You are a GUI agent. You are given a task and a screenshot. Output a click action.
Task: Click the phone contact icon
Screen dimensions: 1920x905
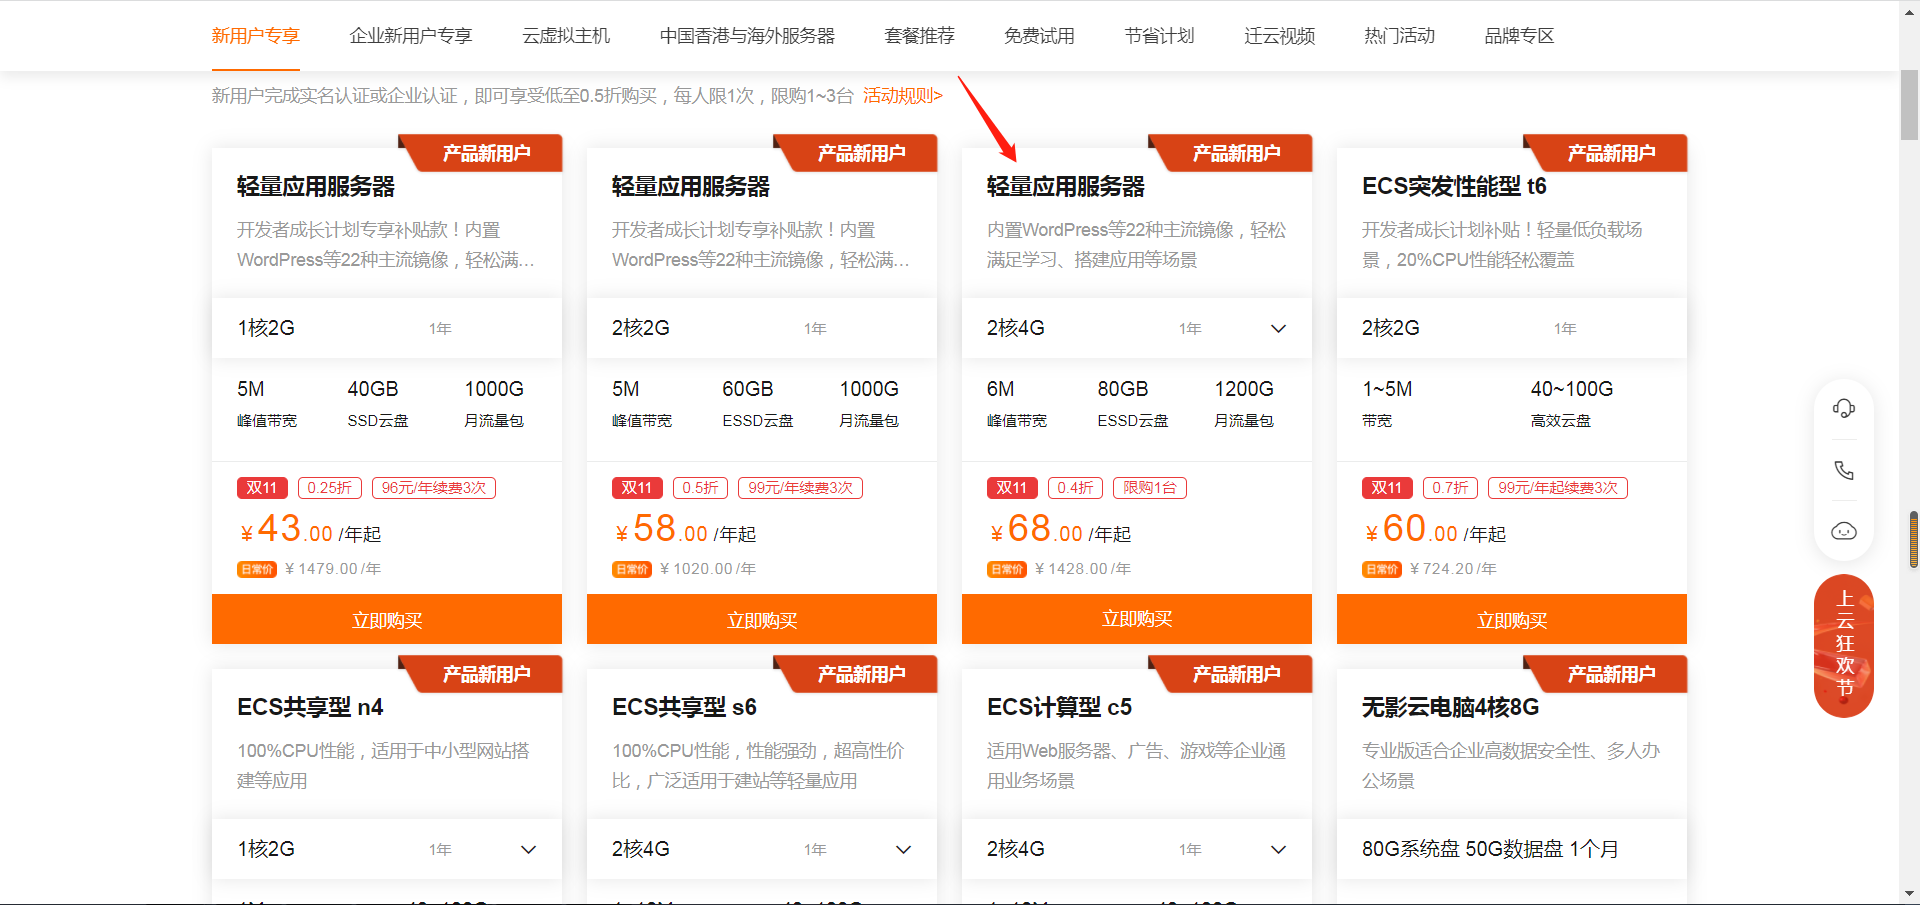point(1843,470)
